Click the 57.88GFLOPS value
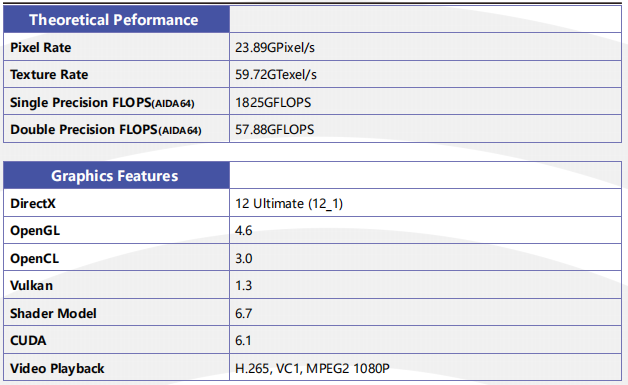Screen dimensions: 628x385 coord(274,129)
